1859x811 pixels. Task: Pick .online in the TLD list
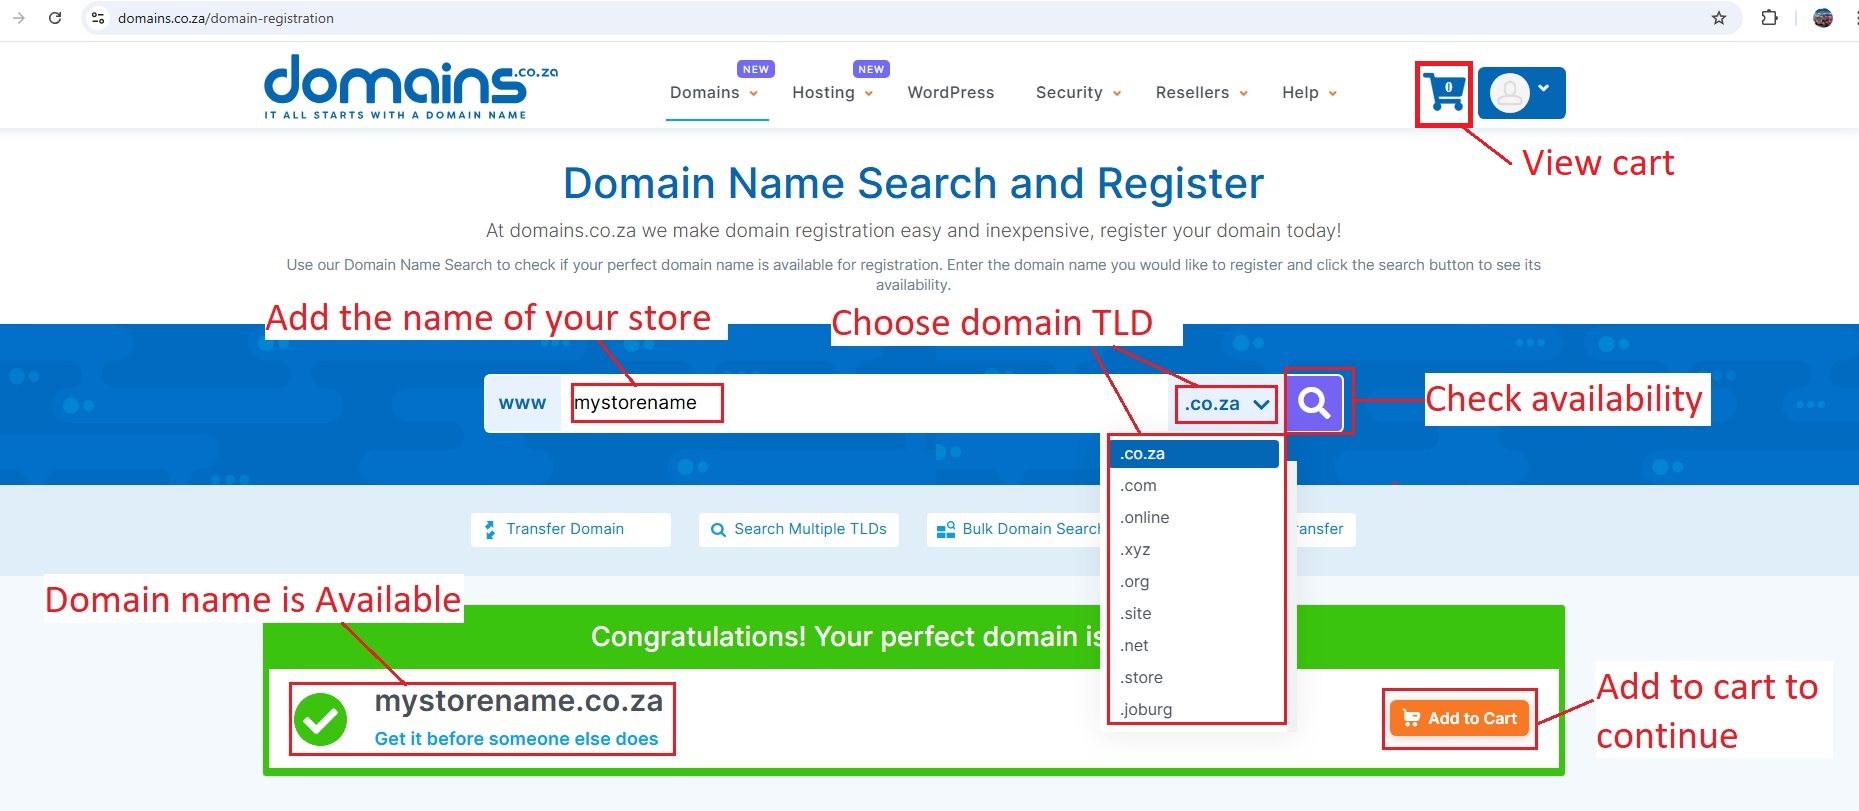click(1145, 518)
